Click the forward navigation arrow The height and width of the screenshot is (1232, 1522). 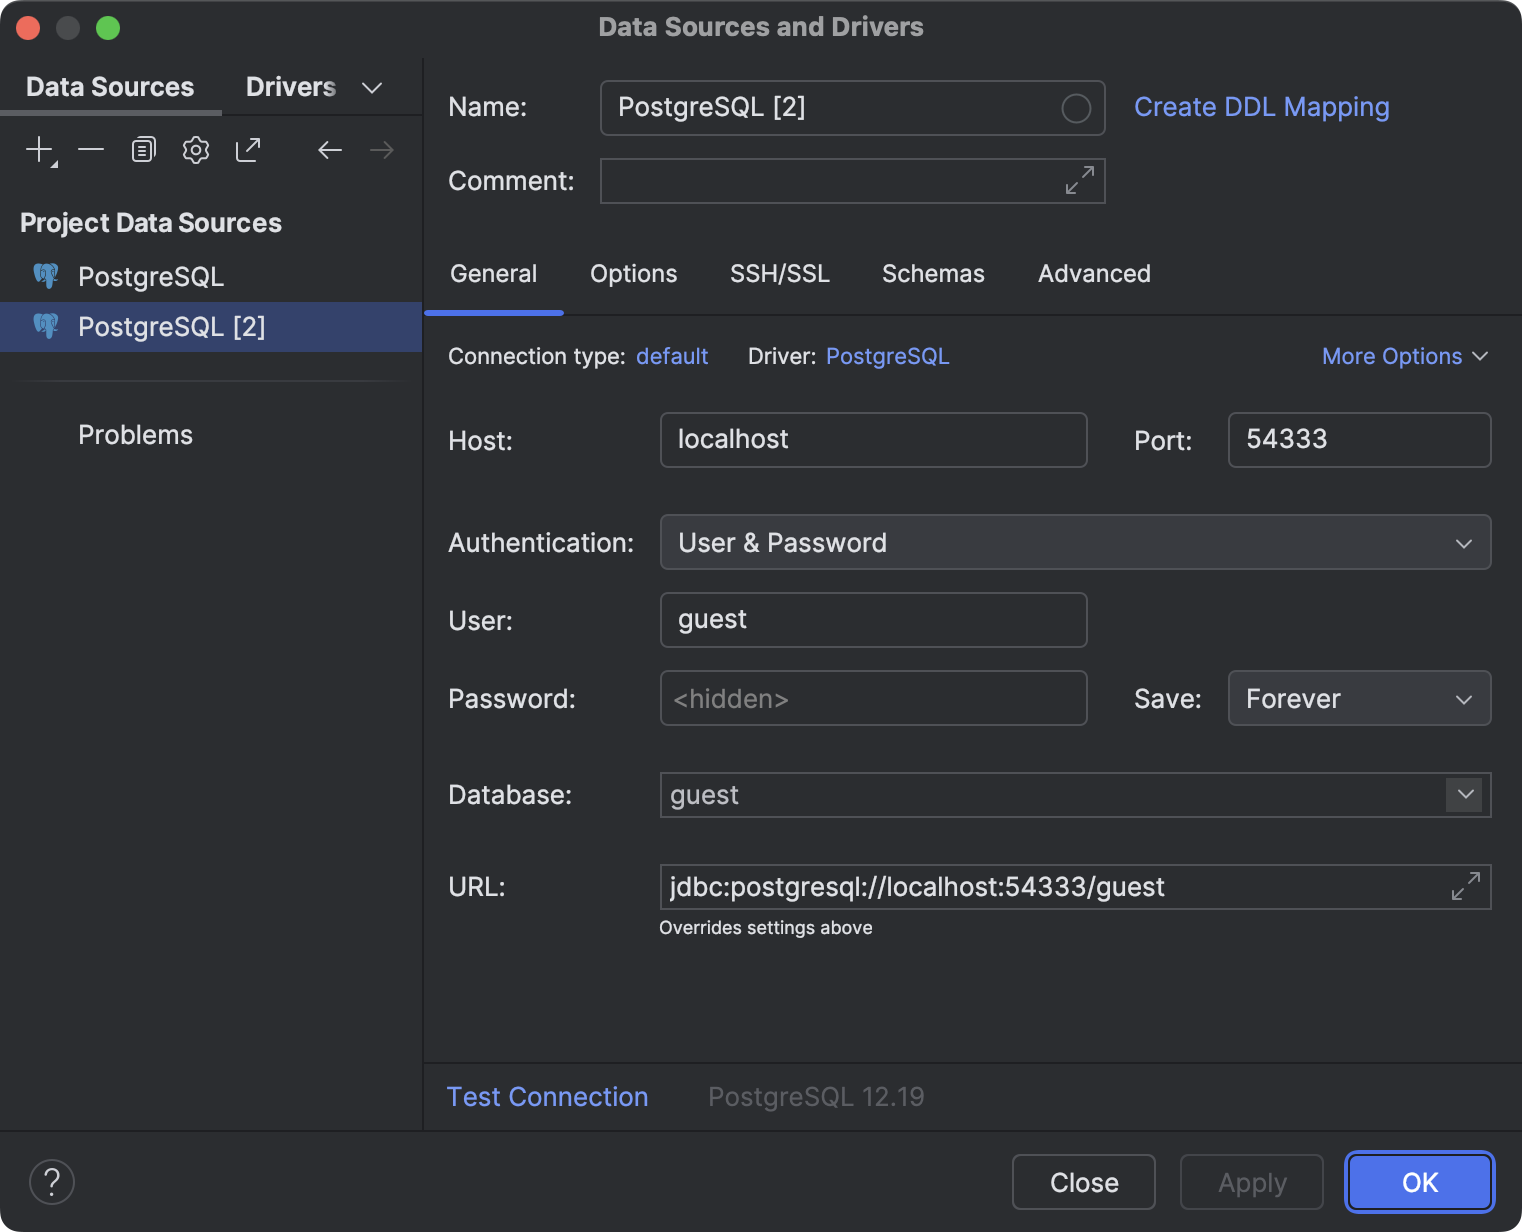(381, 149)
